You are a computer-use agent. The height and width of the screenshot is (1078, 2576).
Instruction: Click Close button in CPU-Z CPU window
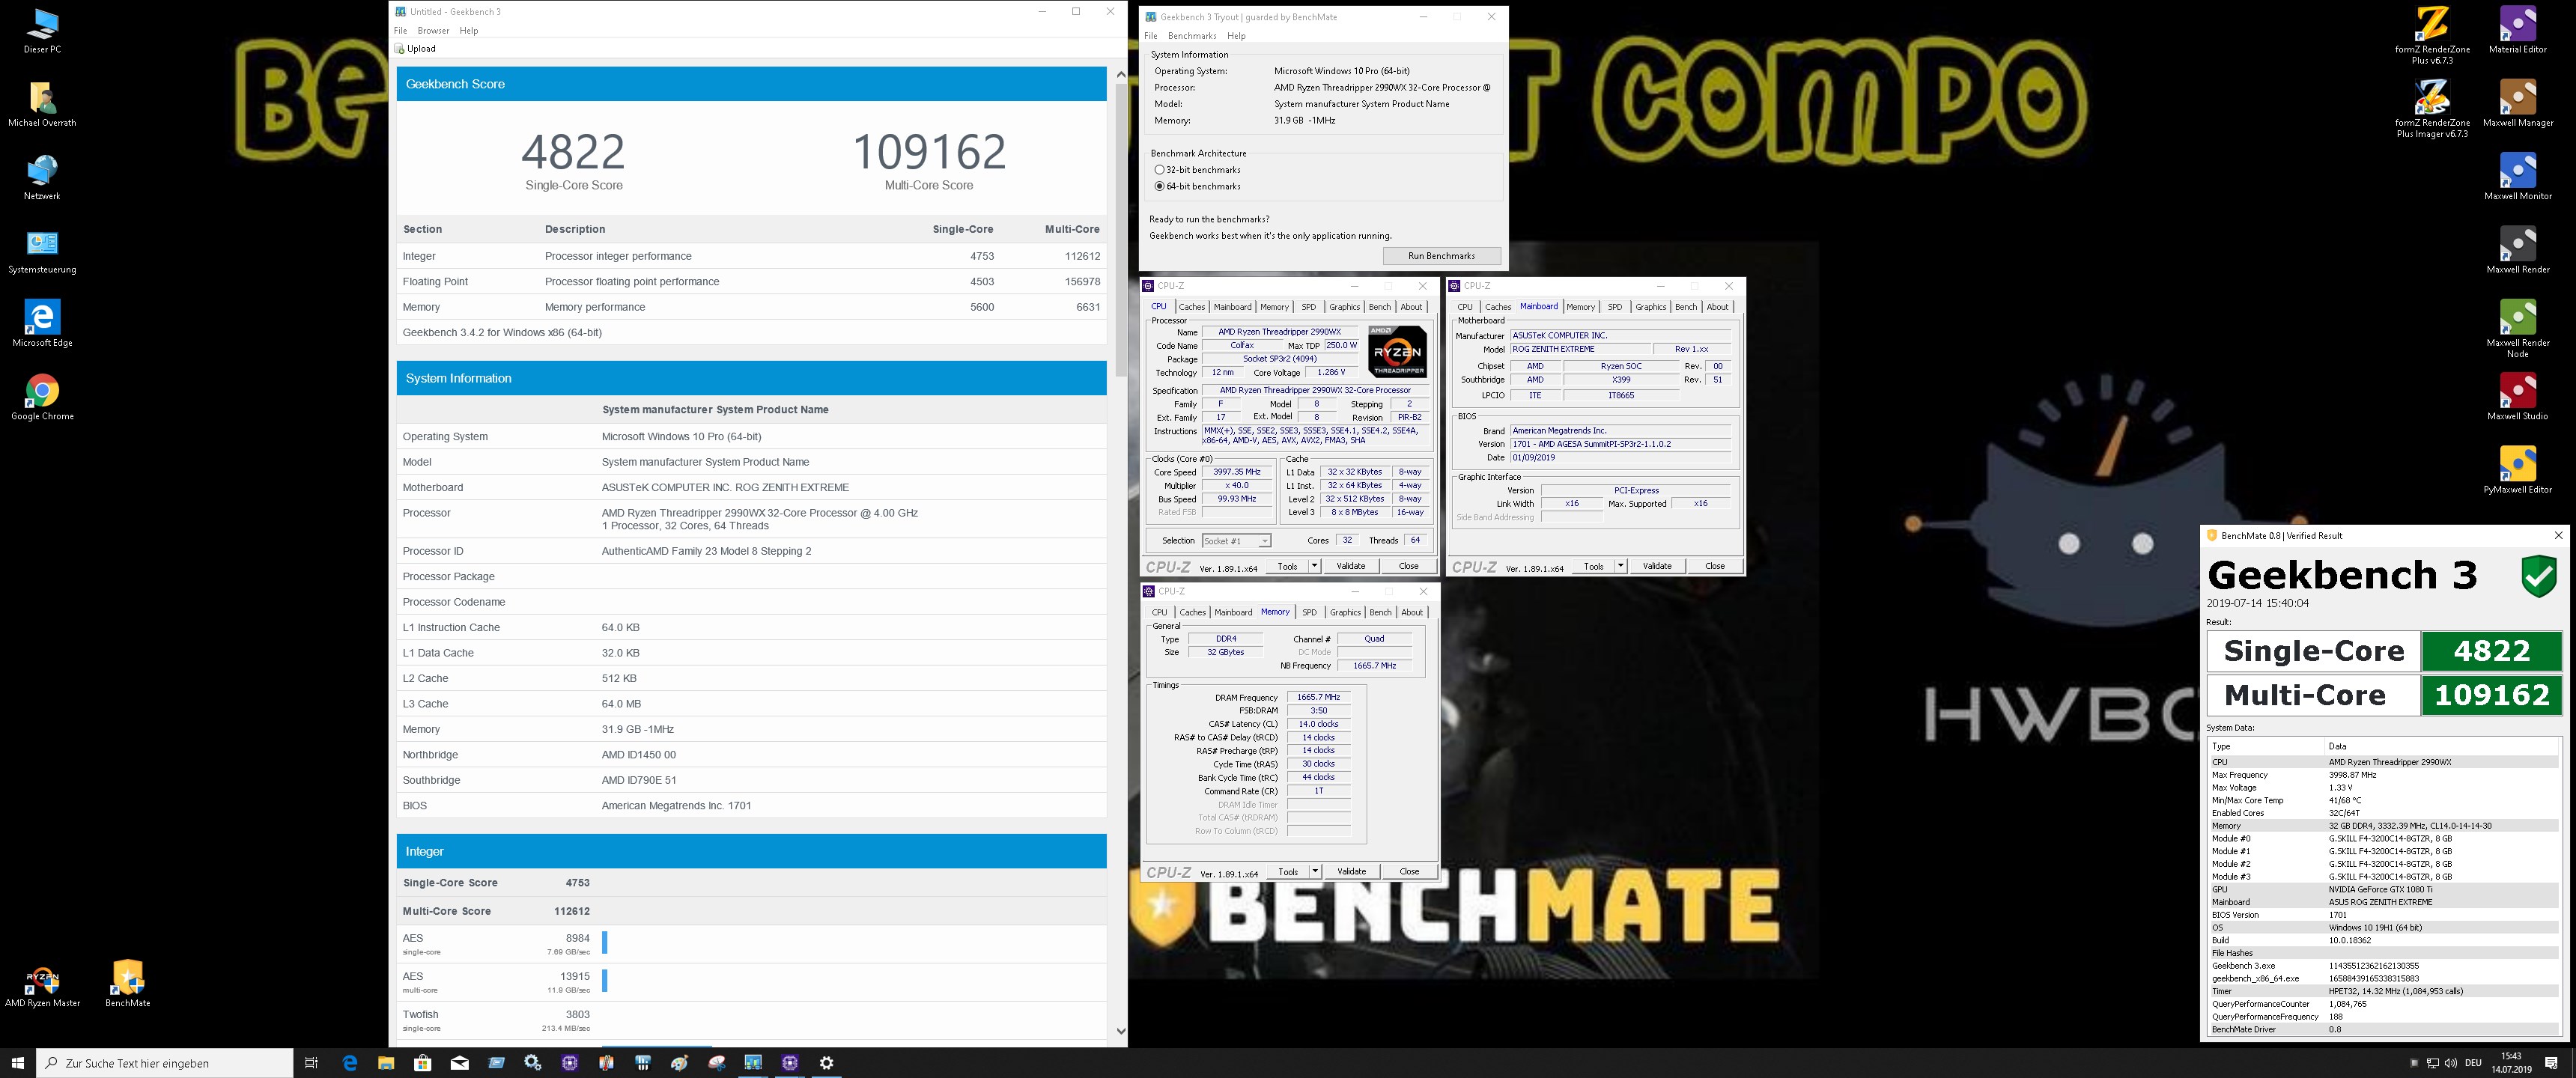pos(1408,566)
